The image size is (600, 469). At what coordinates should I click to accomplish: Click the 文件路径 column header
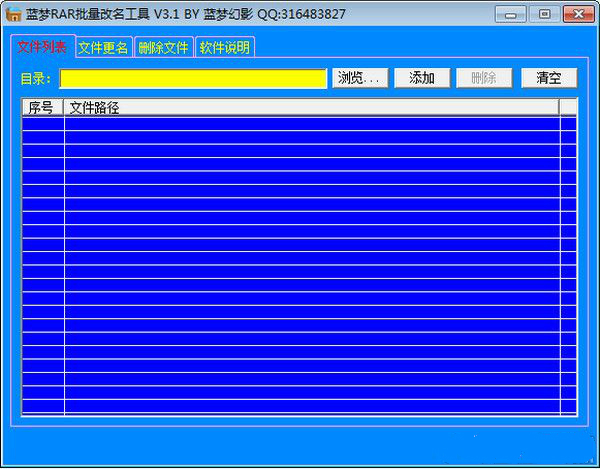point(311,107)
